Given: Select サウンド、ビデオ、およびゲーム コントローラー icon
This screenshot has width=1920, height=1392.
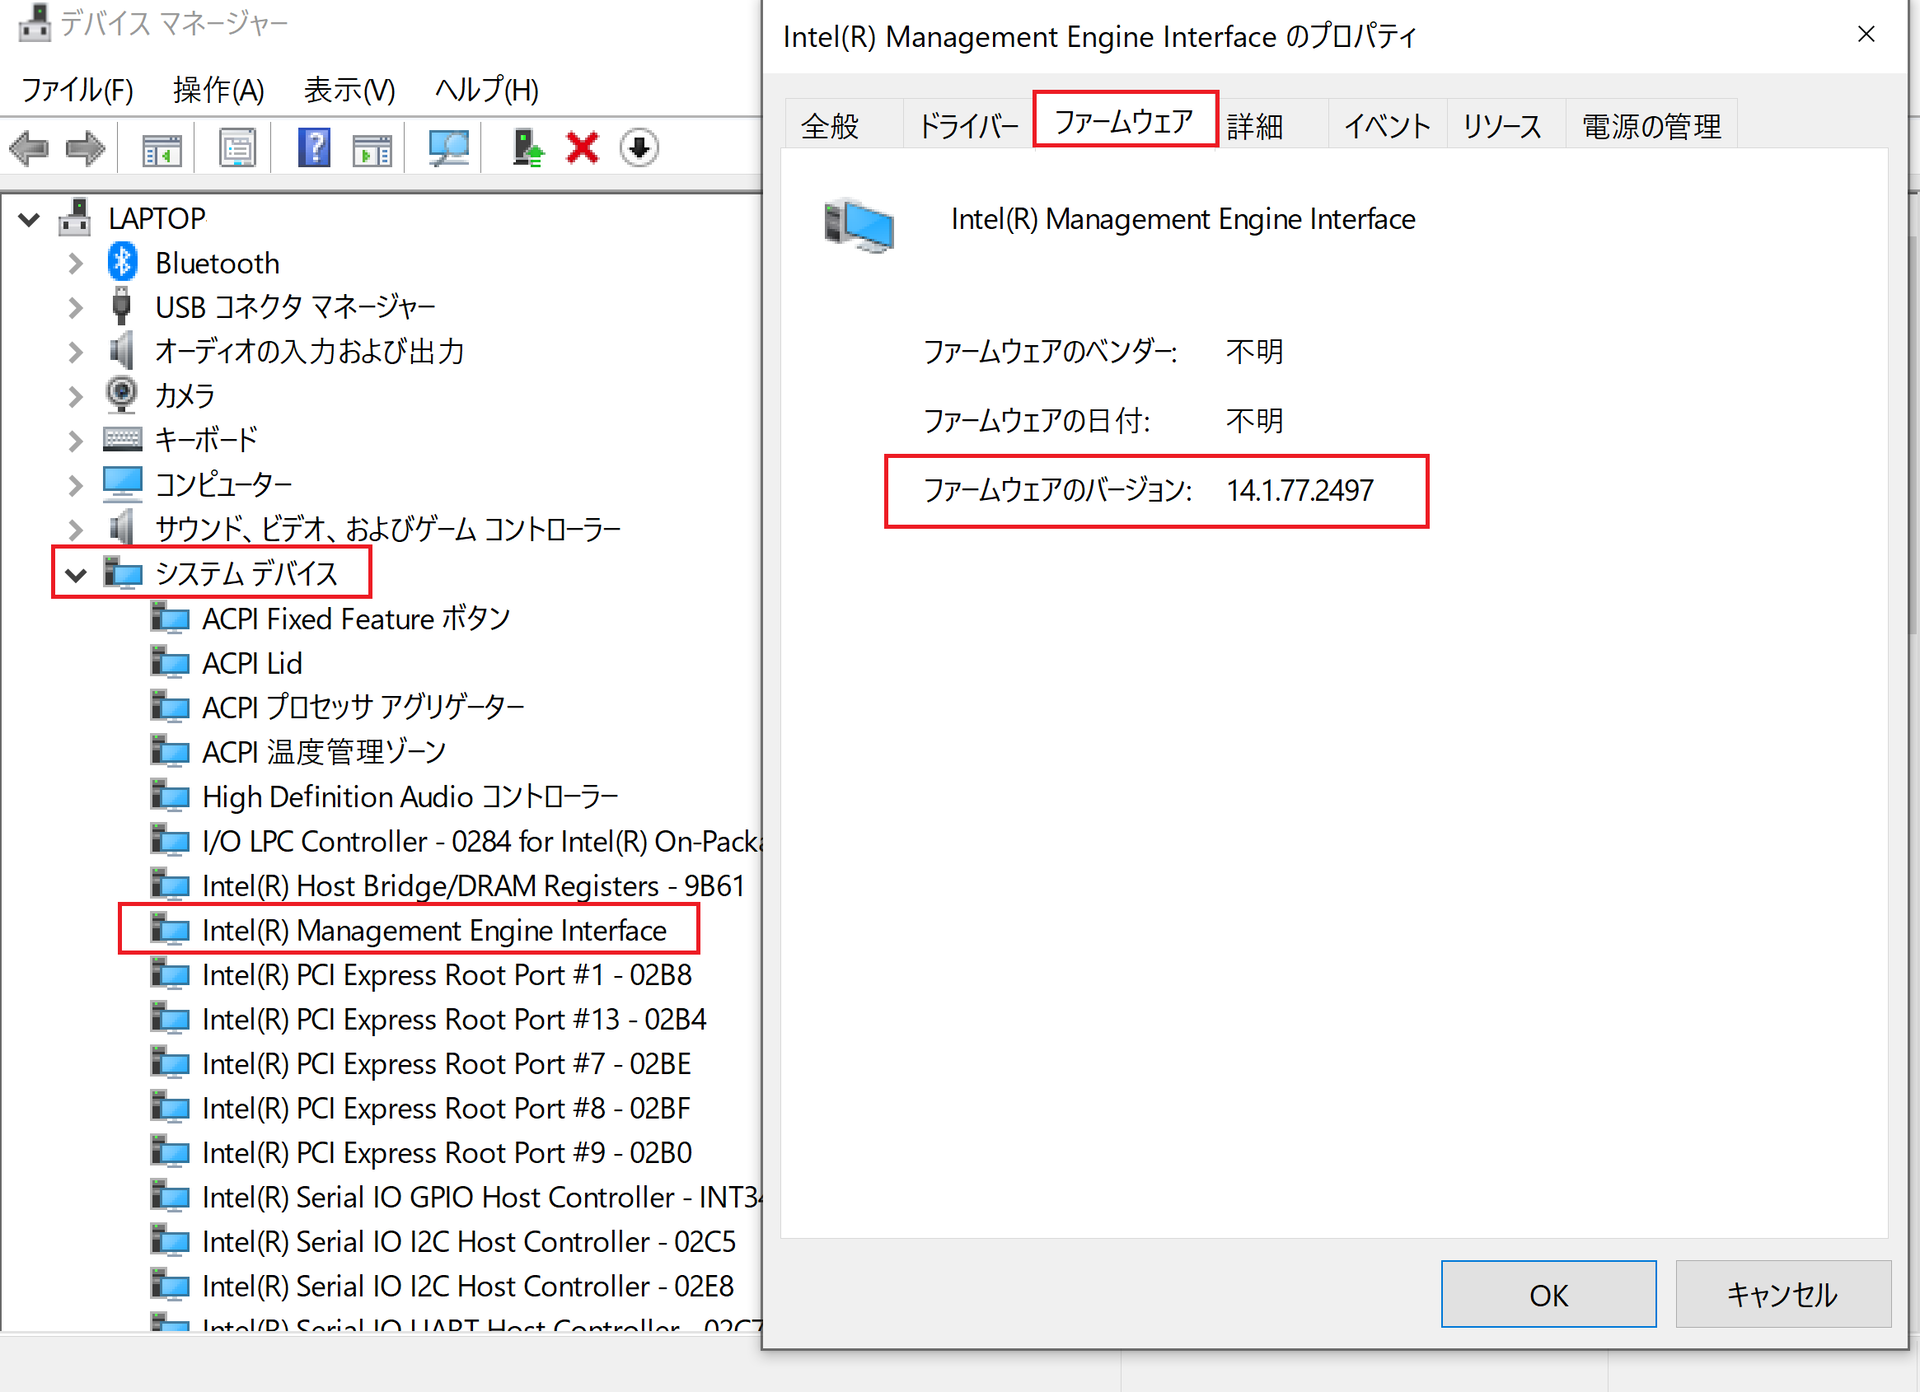Looking at the screenshot, I should pyautogui.click(x=122, y=527).
